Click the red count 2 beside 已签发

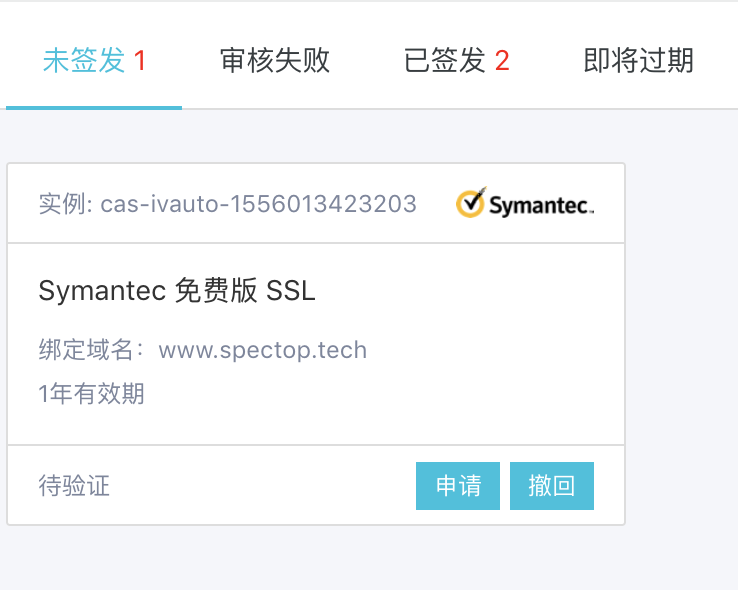502,61
